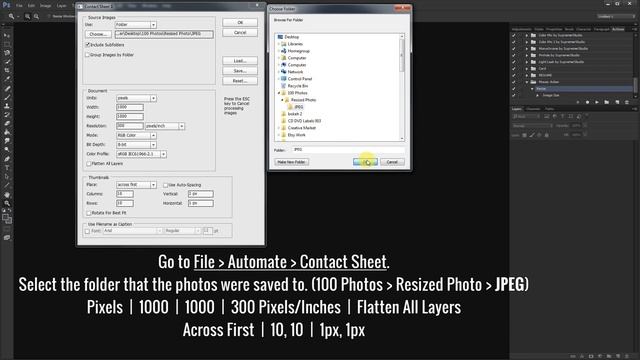Toggle checkmark beside Image Size step

(514, 95)
